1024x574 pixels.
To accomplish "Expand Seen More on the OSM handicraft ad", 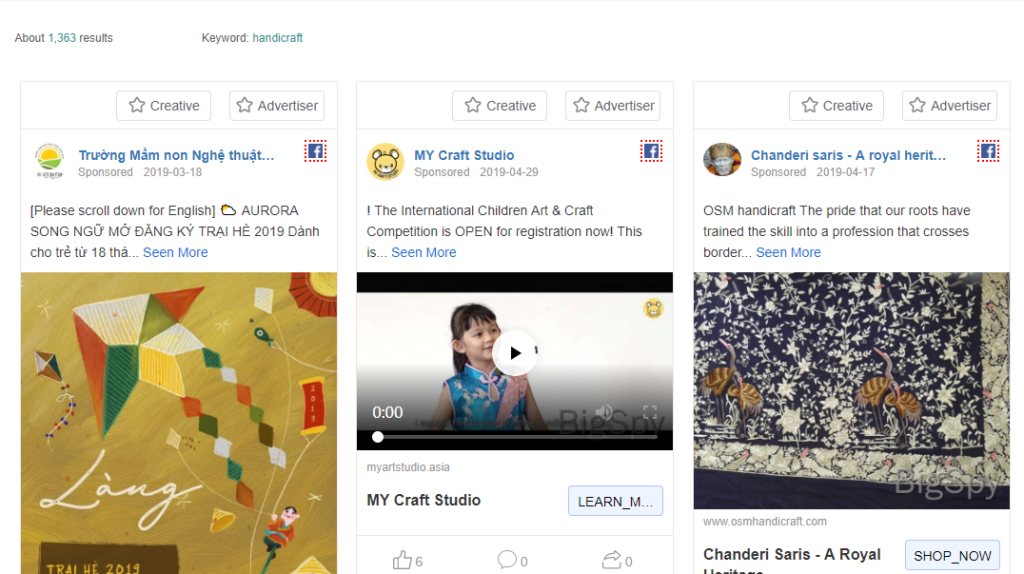I will pyautogui.click(x=788, y=252).
